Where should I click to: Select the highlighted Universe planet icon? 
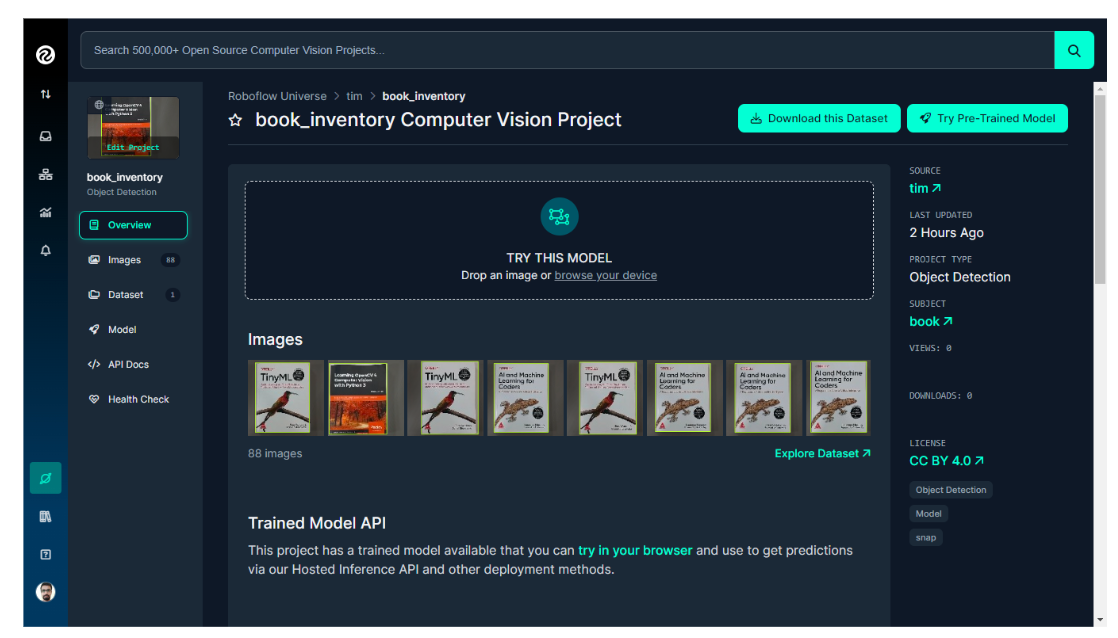click(x=46, y=478)
